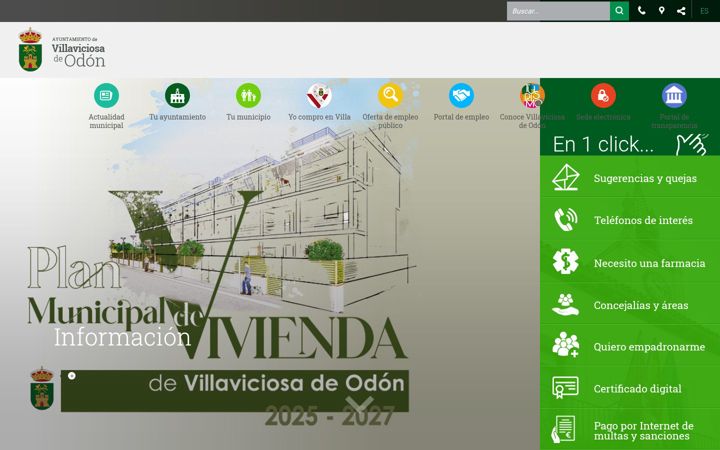
Task: Click the ringing phone icon for Teléfonos
Action: click(x=566, y=219)
